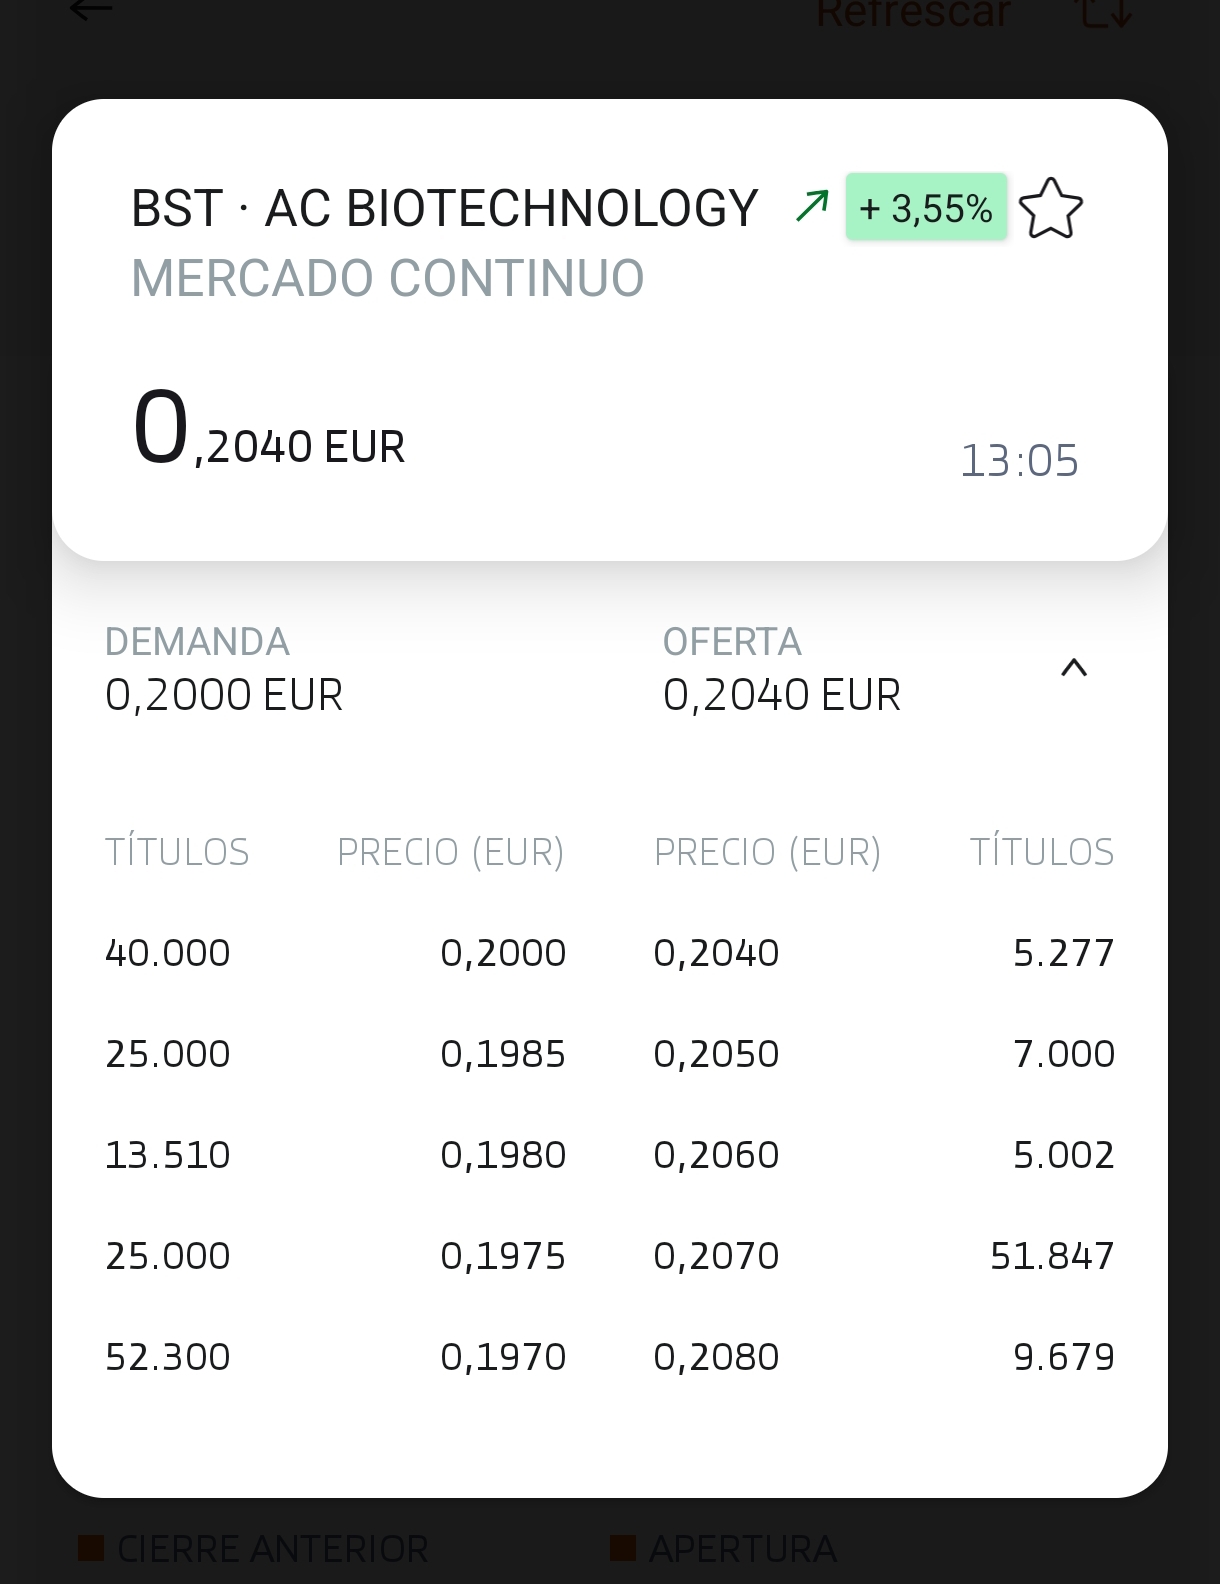Select bid price 0,1980

[503, 1155]
